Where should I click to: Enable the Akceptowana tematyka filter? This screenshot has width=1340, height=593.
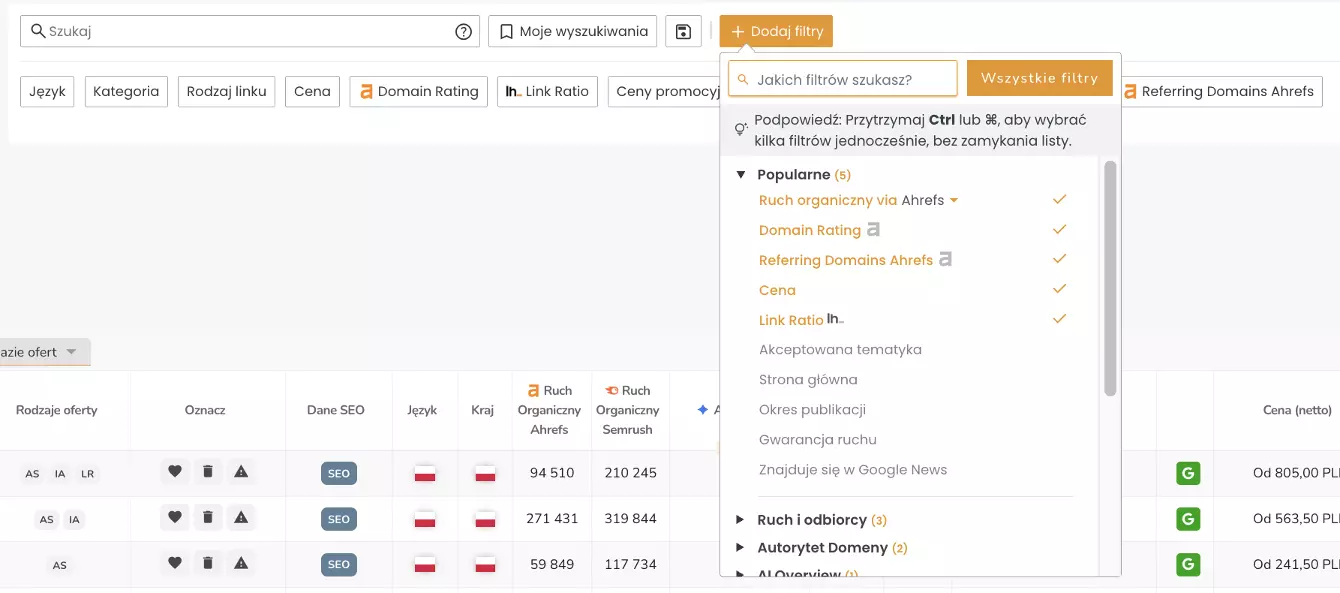tap(840, 350)
